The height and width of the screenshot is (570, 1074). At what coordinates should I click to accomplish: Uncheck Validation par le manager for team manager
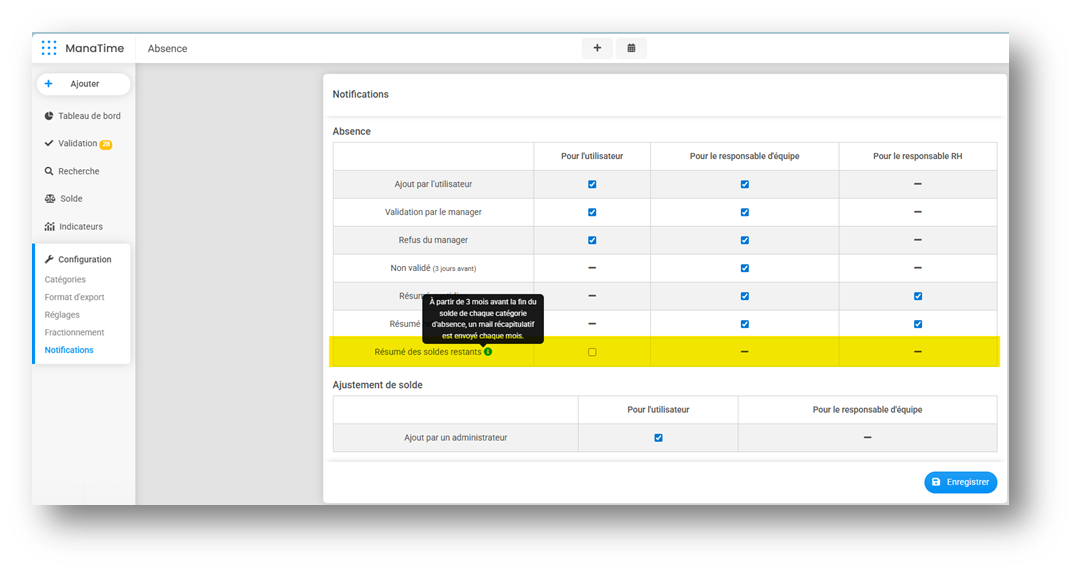point(744,212)
